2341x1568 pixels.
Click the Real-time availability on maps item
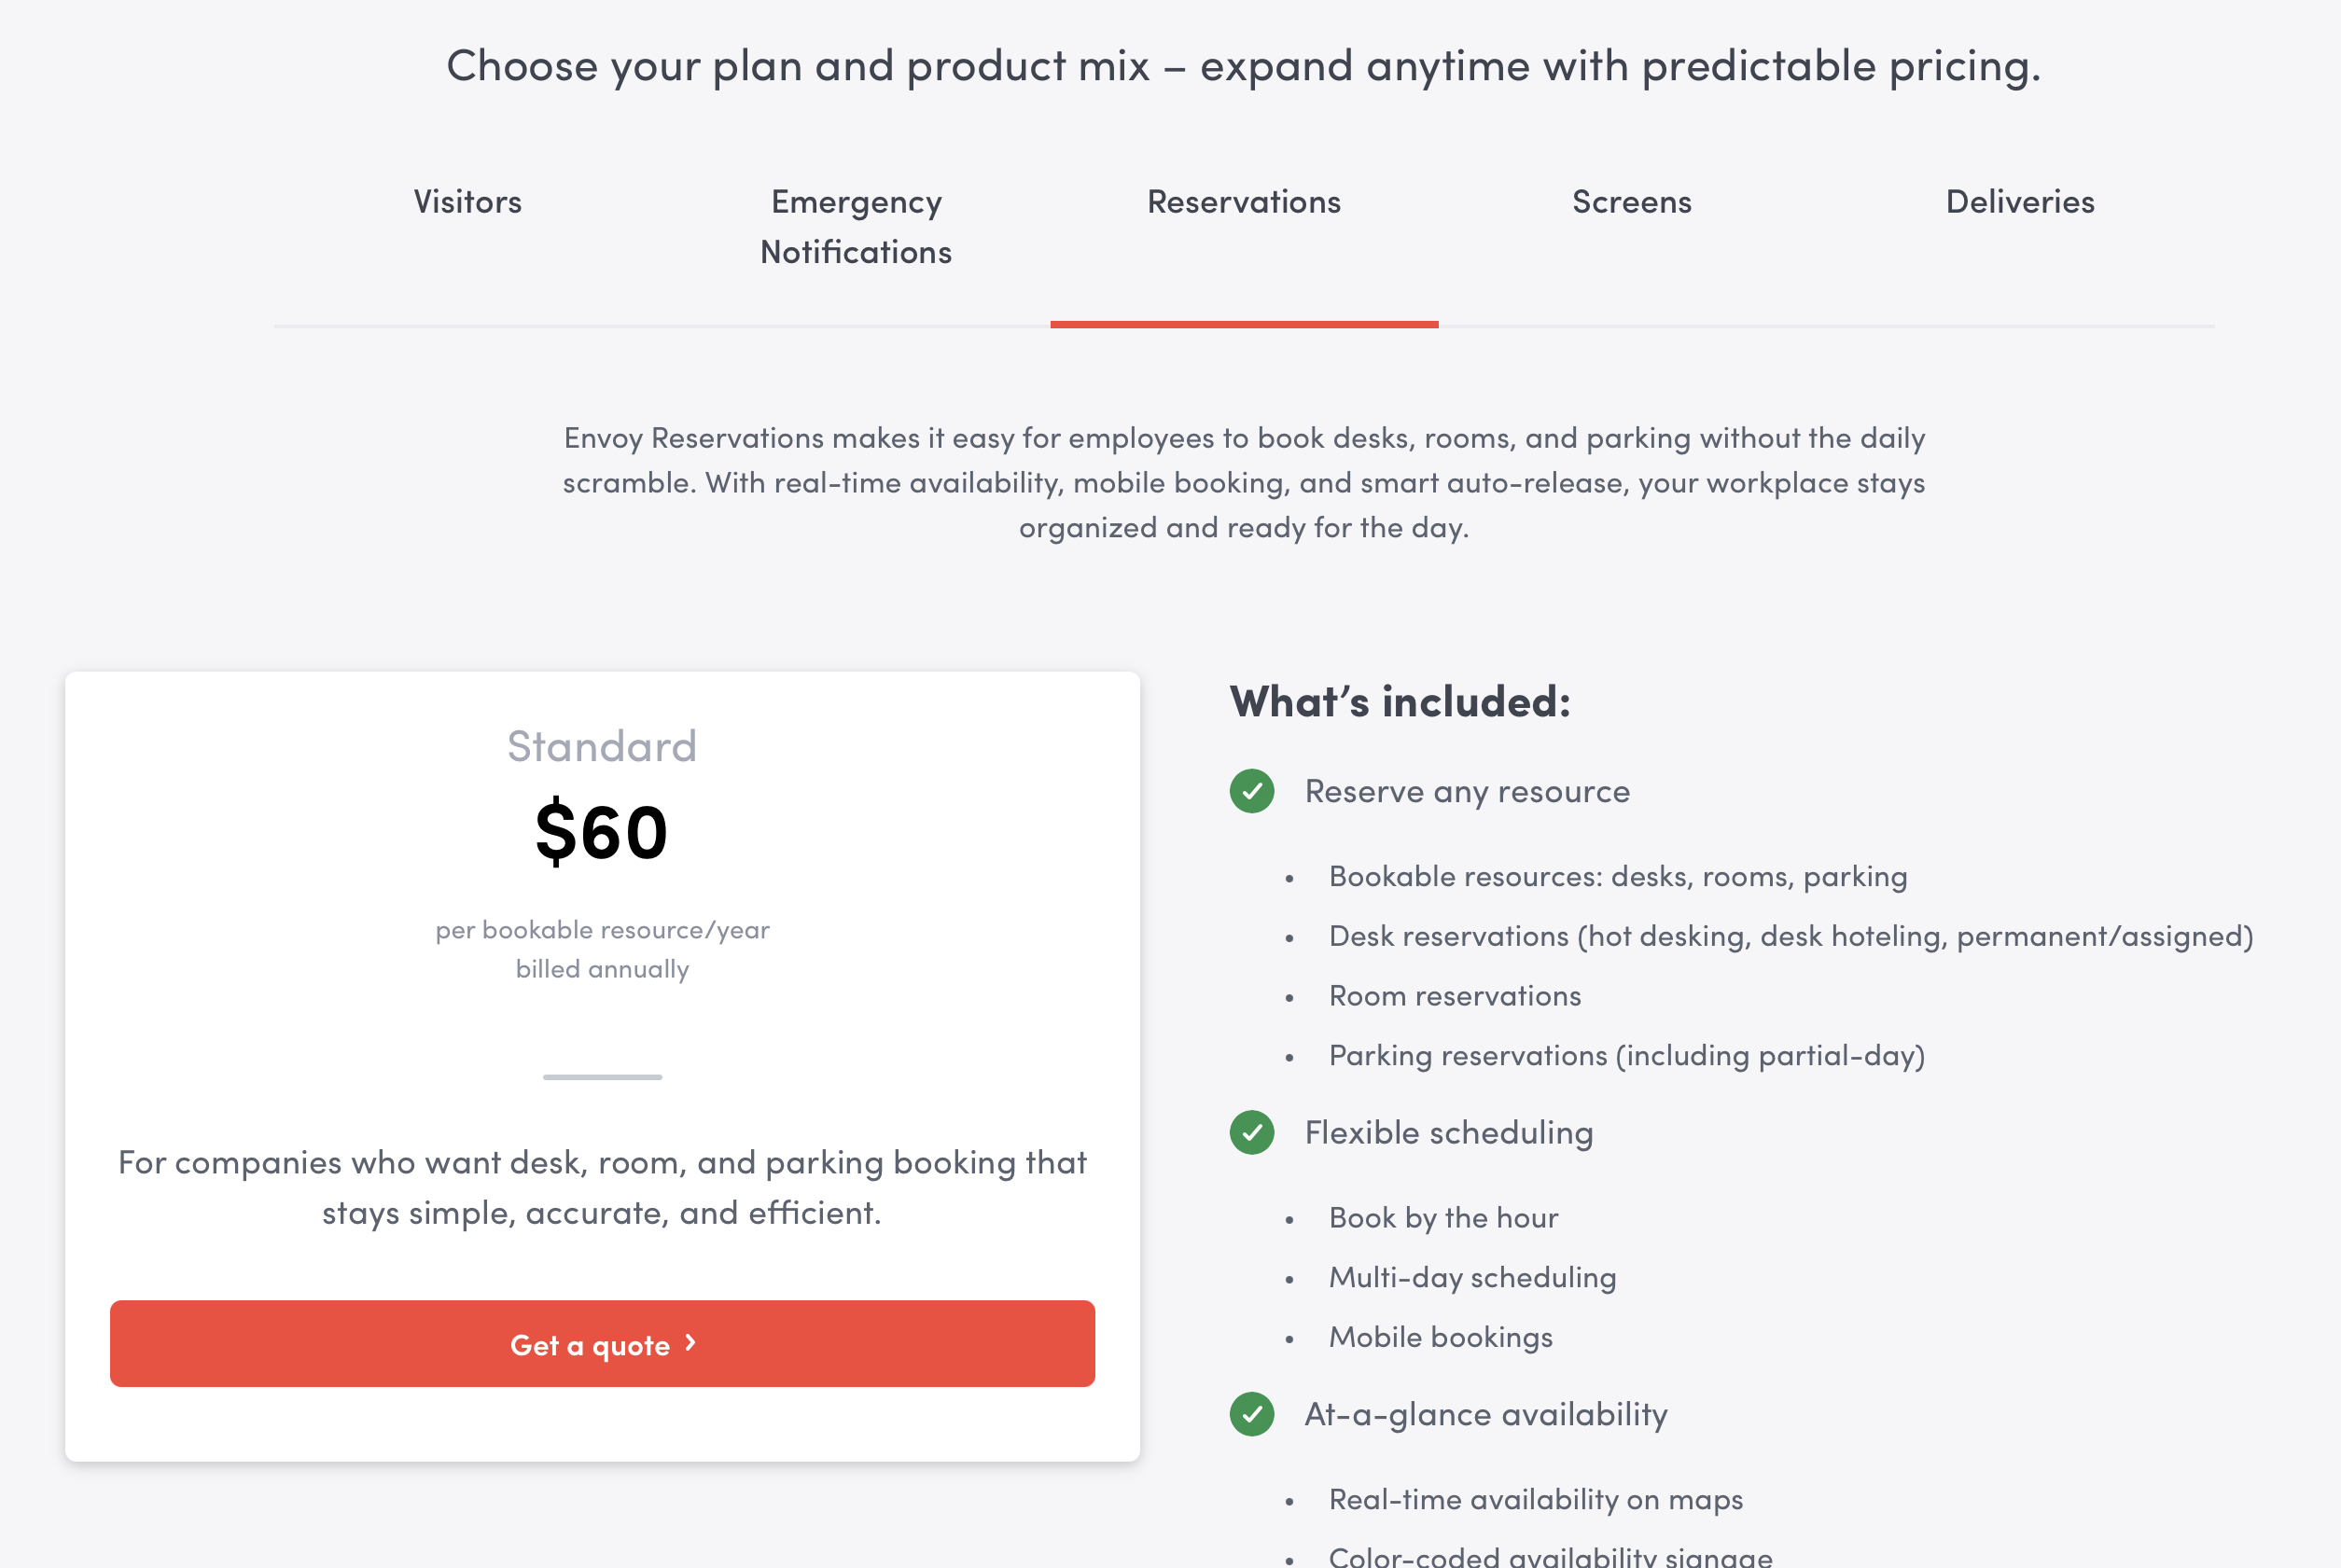coord(1535,1499)
